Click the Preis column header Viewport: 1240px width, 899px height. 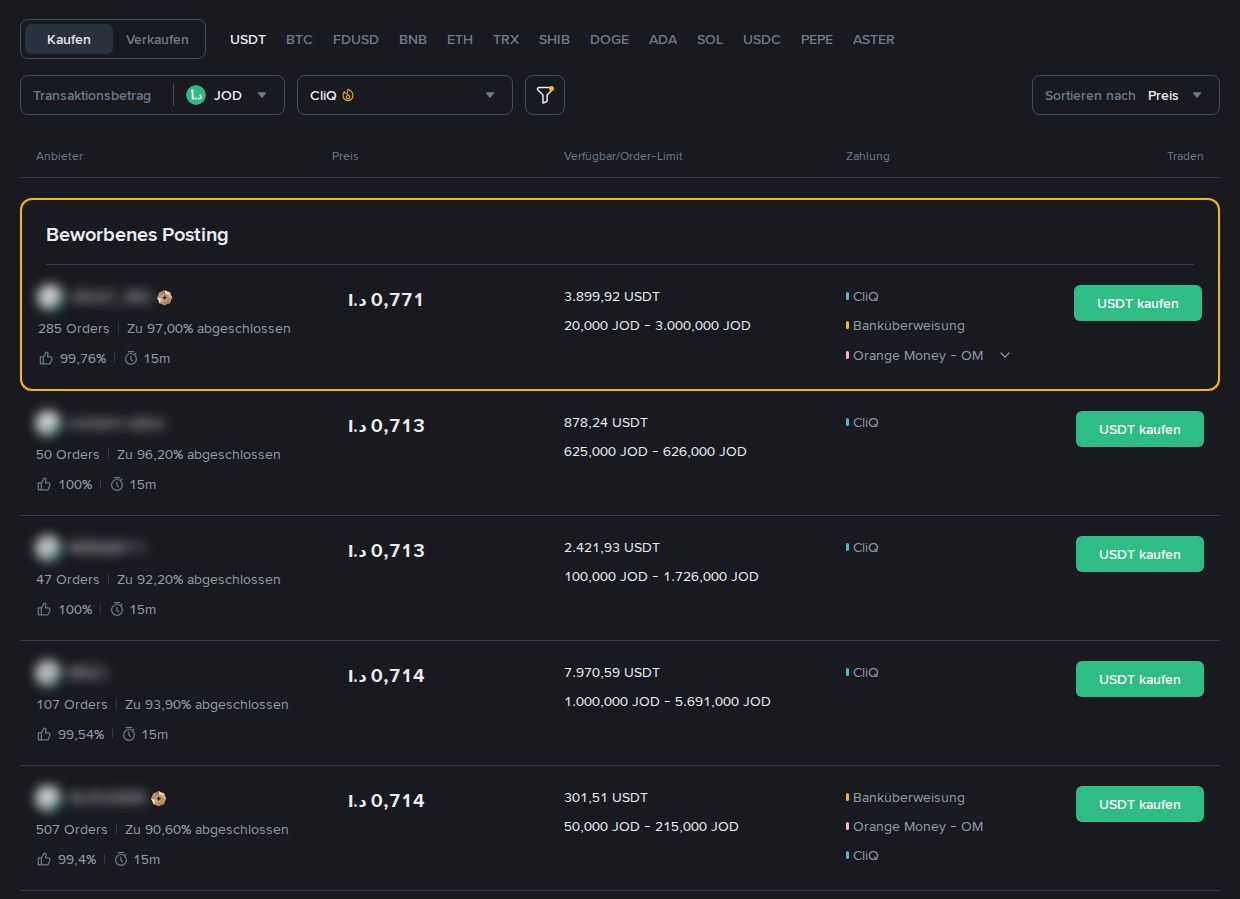pos(345,156)
